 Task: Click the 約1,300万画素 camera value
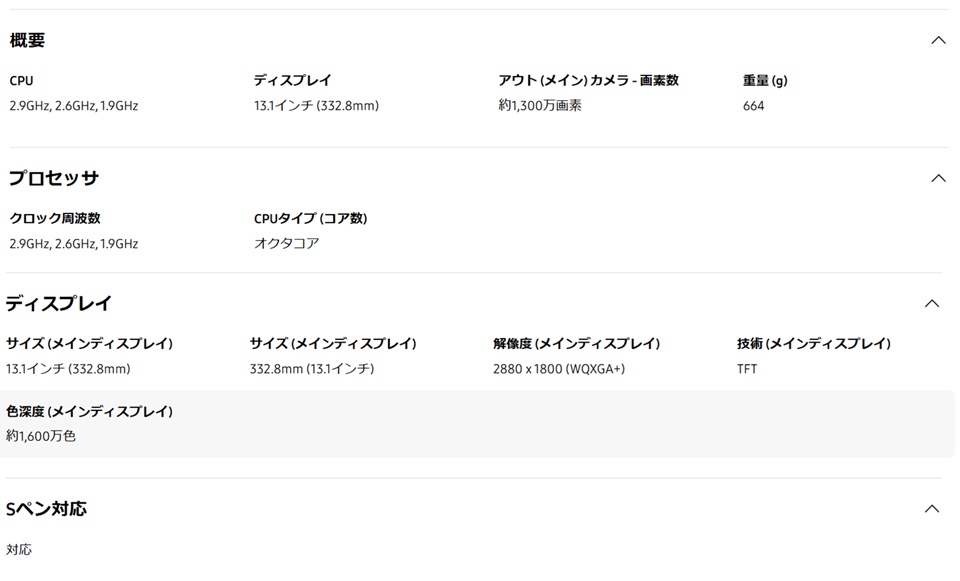[x=539, y=106]
